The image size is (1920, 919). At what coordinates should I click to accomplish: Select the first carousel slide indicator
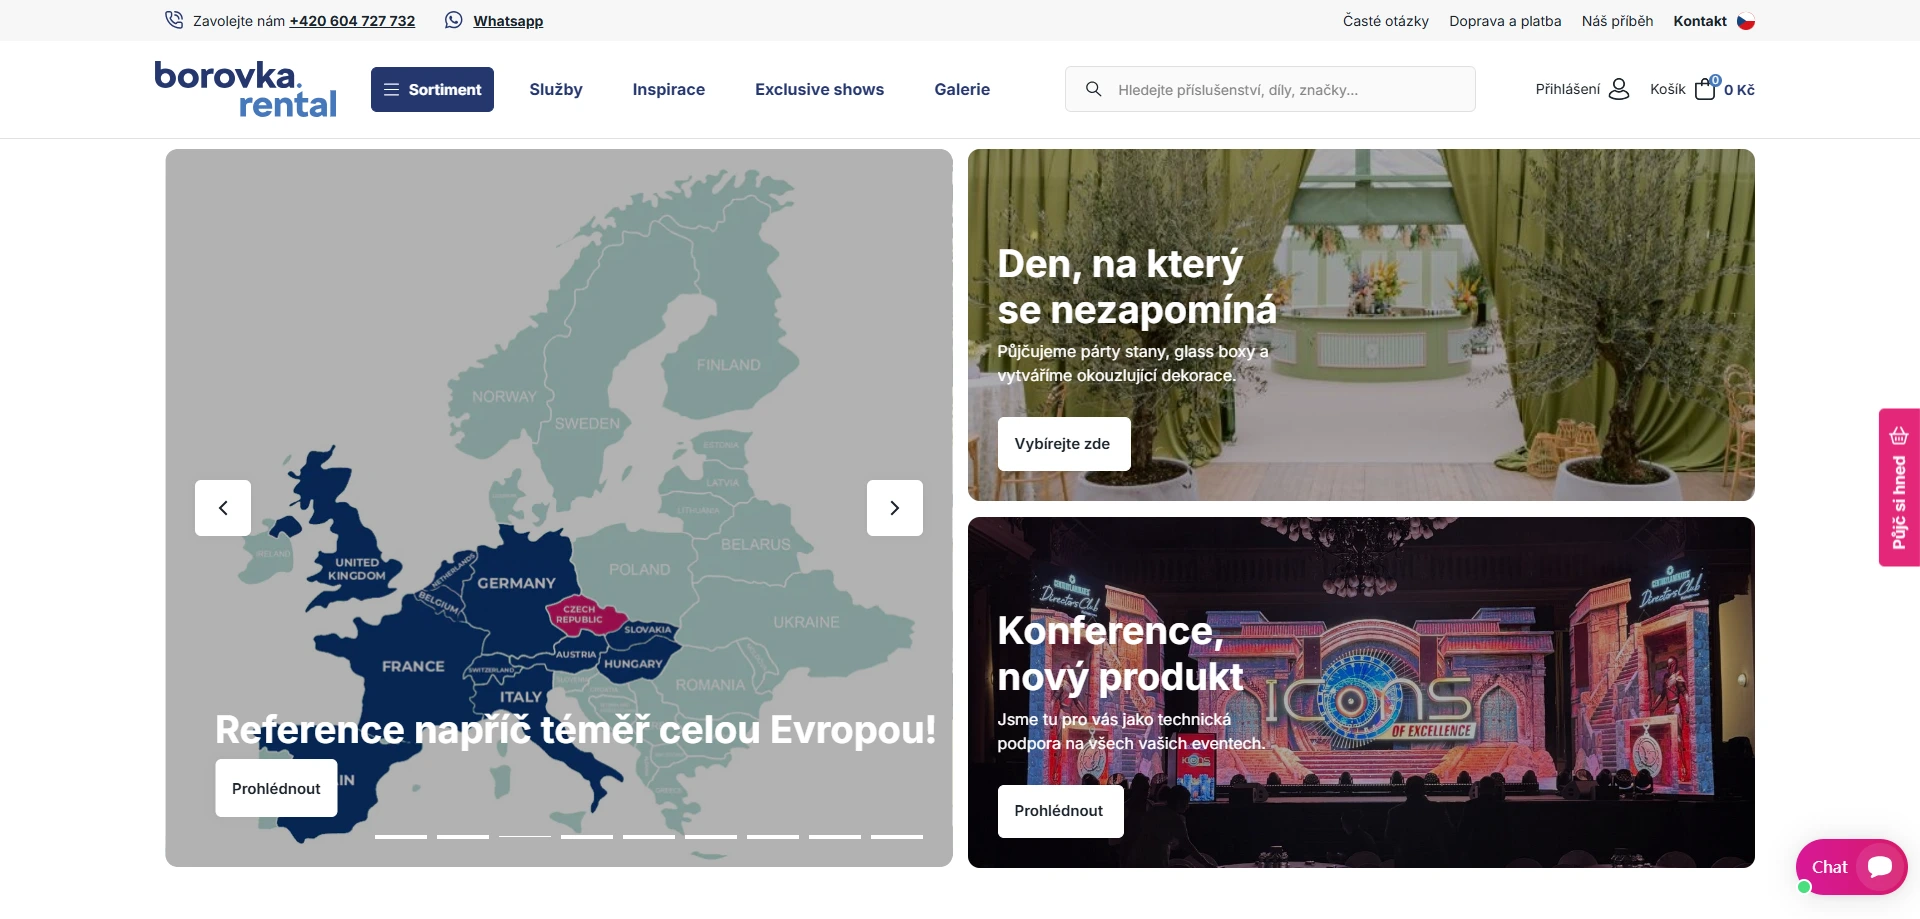pos(401,836)
